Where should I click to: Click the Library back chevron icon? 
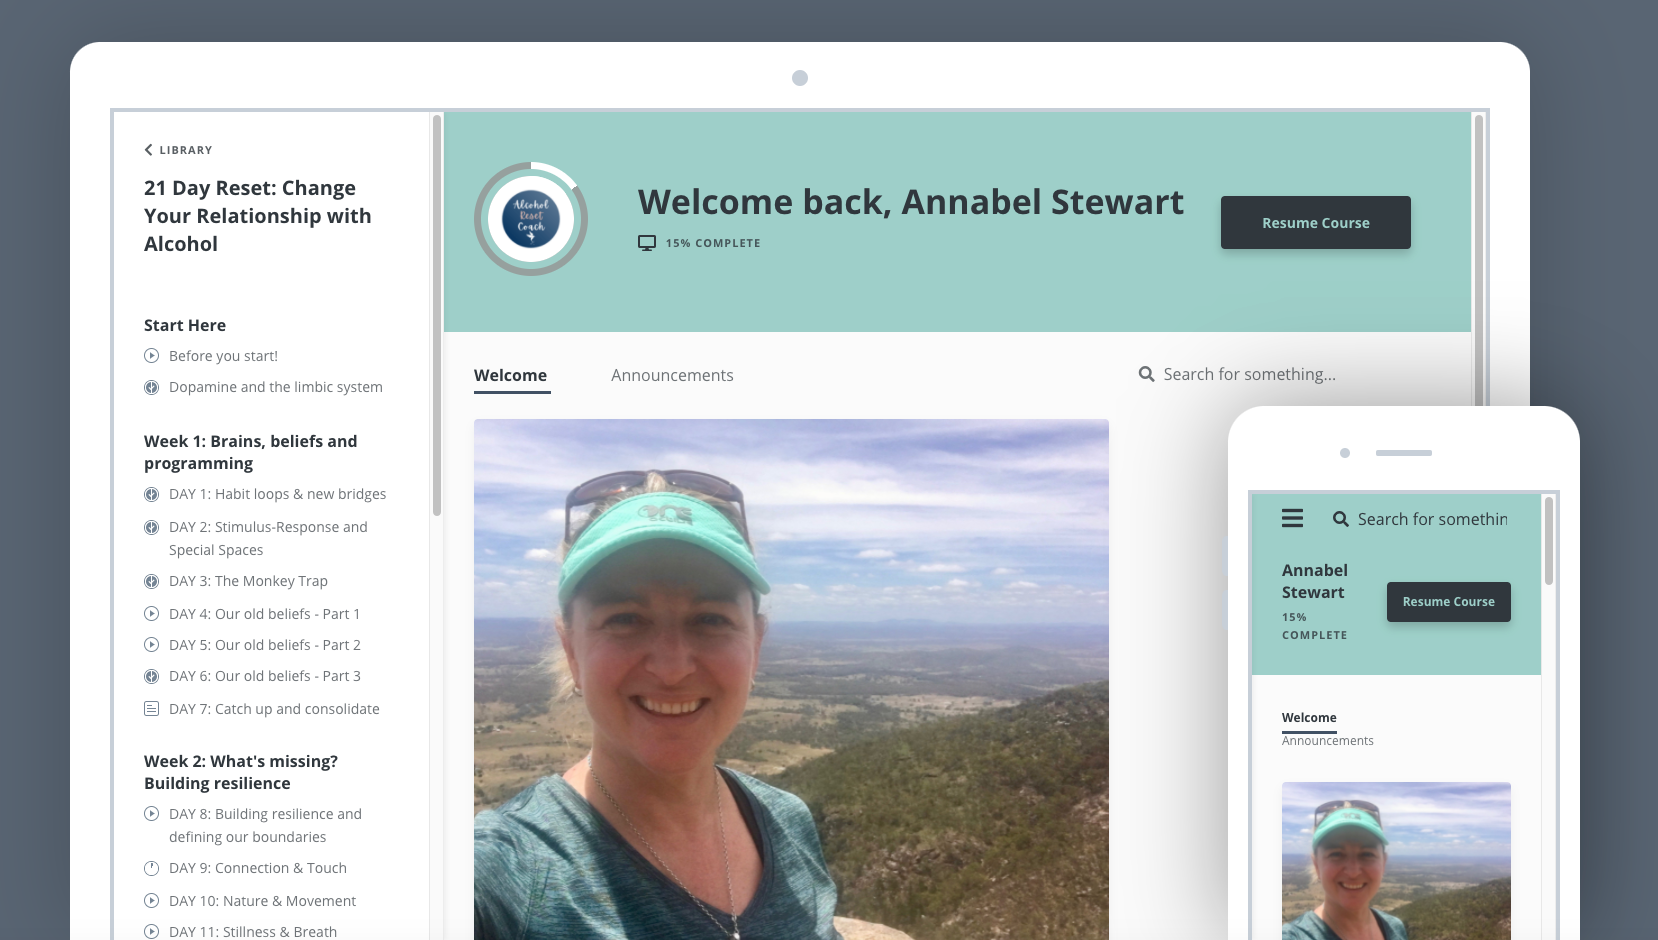pyautogui.click(x=148, y=150)
